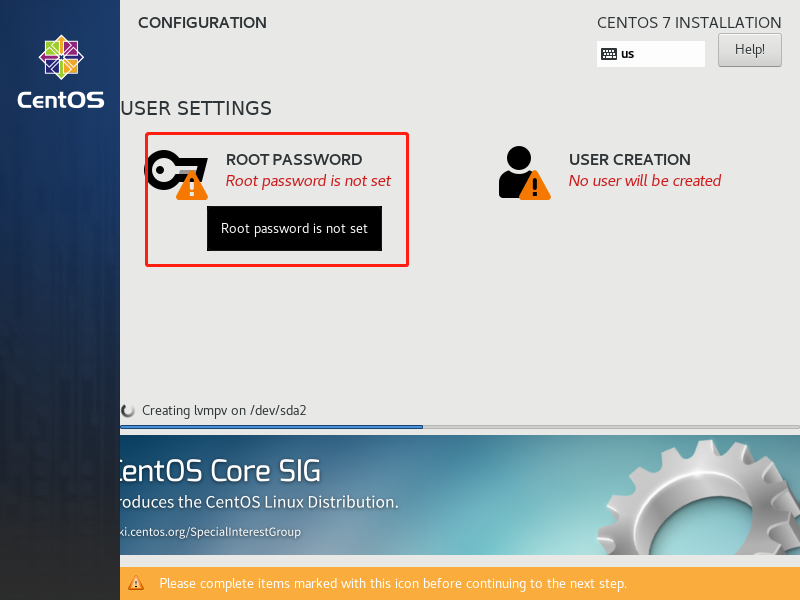800x600 pixels.
Task: Click the USER SETTINGS section heading
Action: click(196, 109)
